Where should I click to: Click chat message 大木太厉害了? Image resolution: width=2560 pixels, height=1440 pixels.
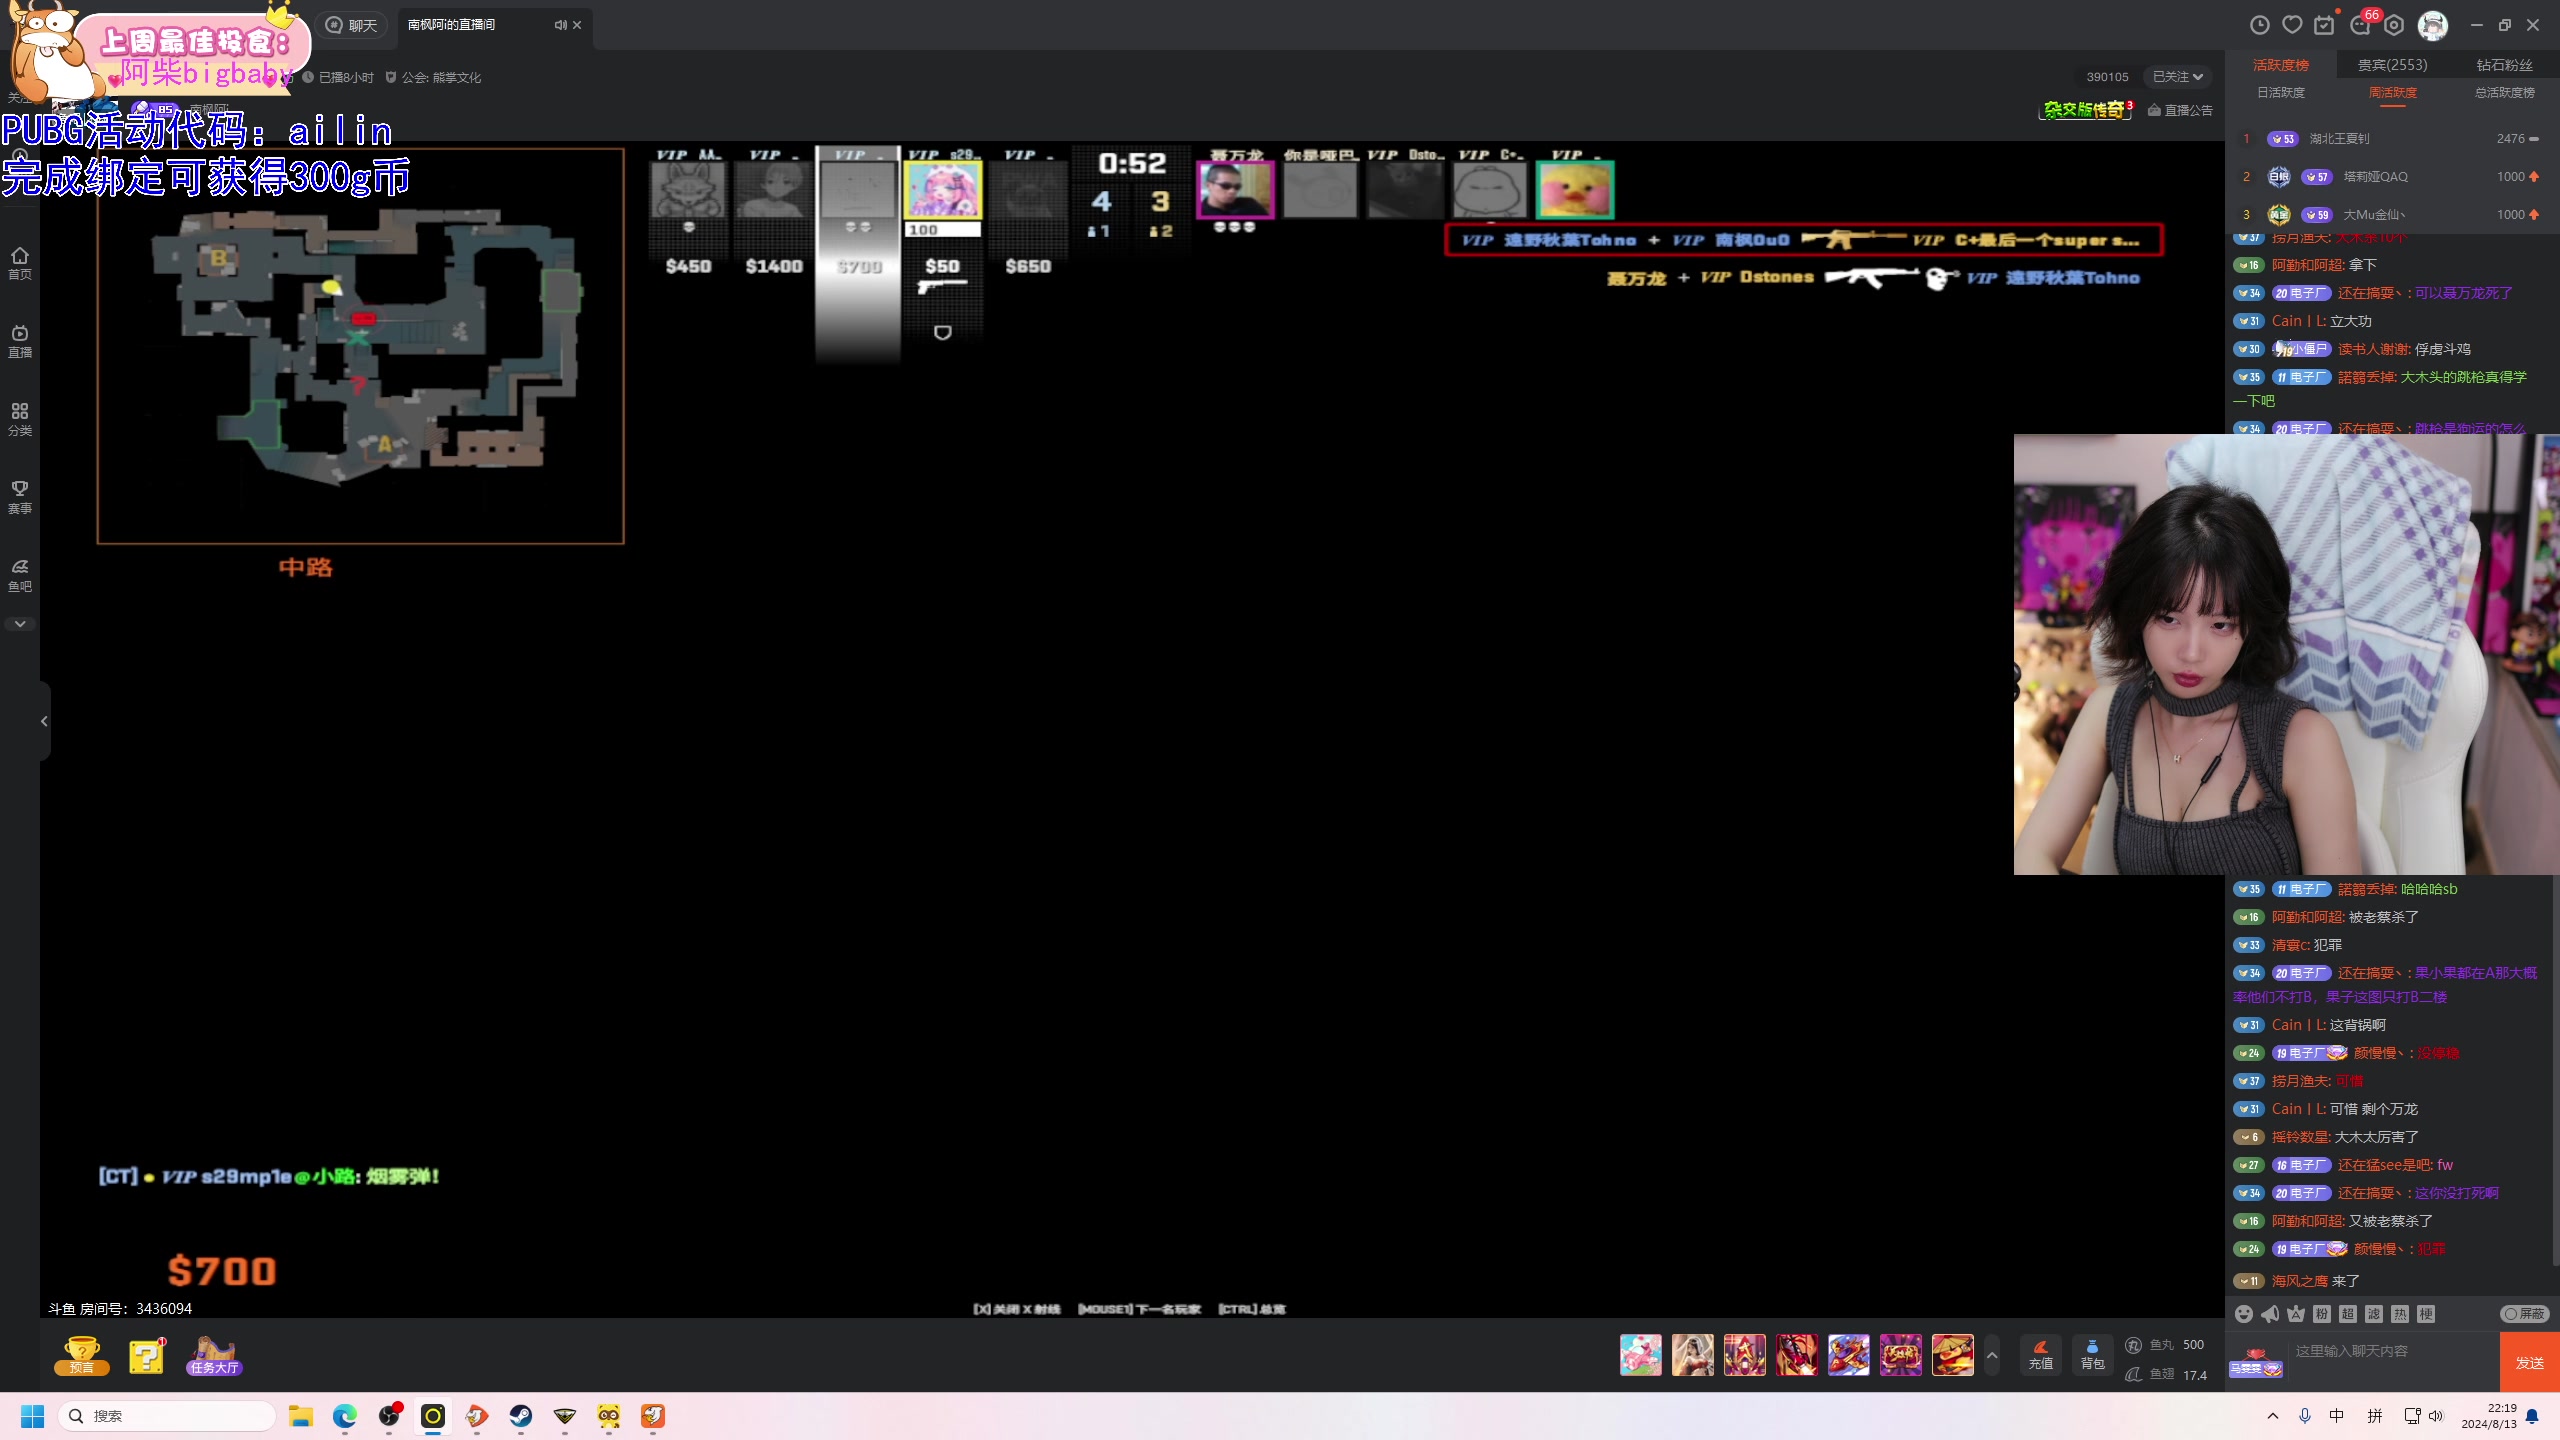coord(2377,1137)
